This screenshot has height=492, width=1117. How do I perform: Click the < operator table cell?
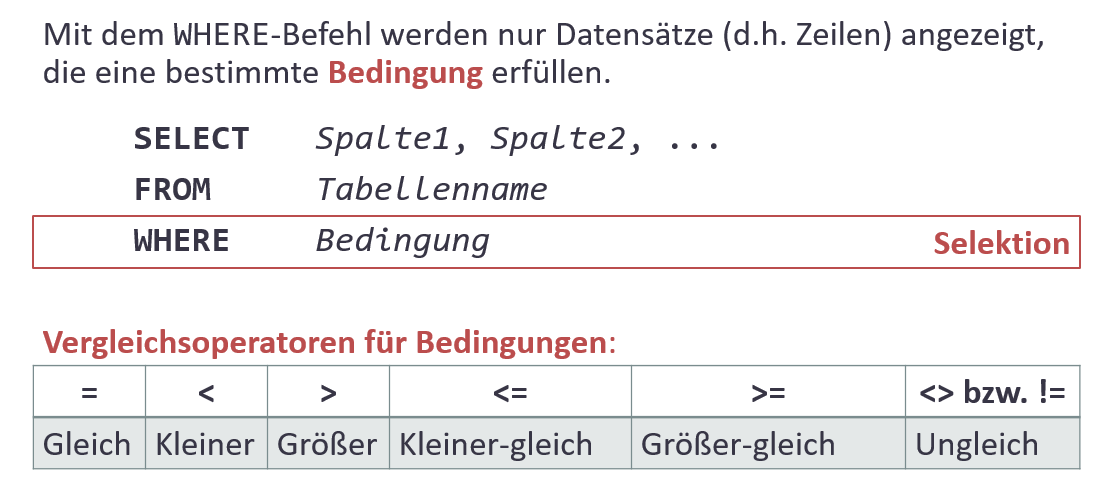206,392
